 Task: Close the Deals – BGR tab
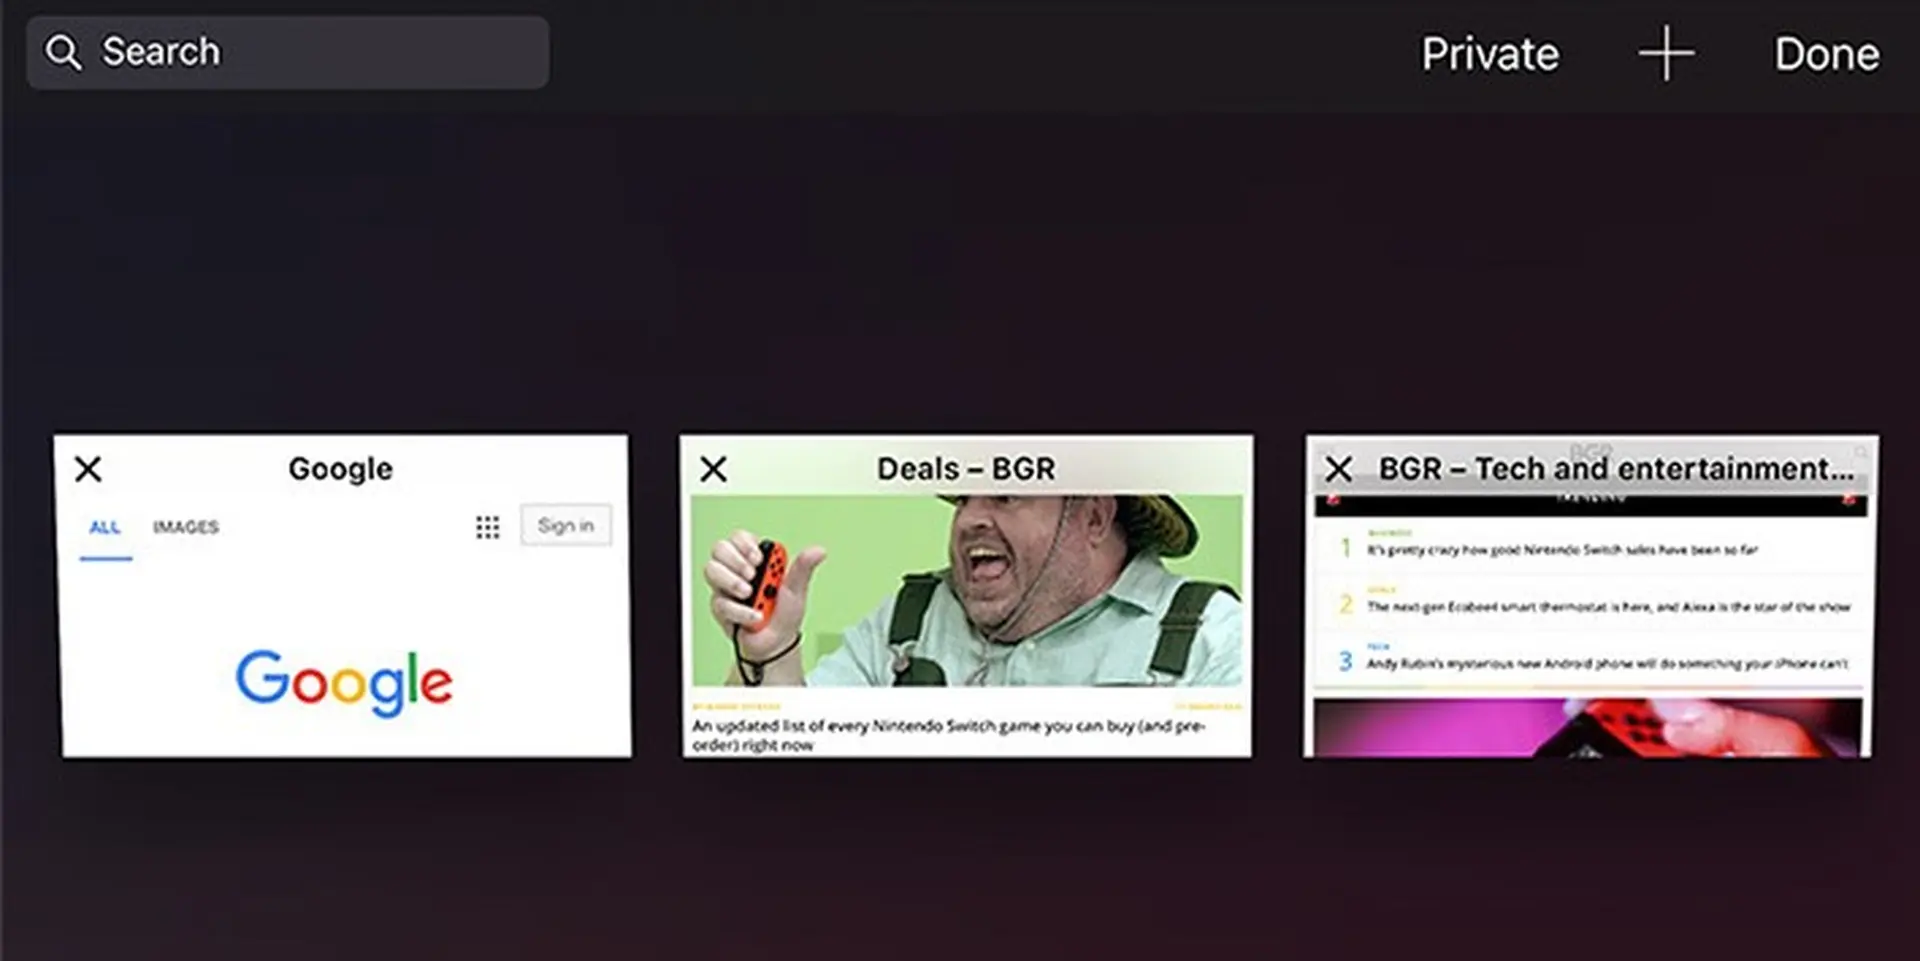(x=713, y=468)
